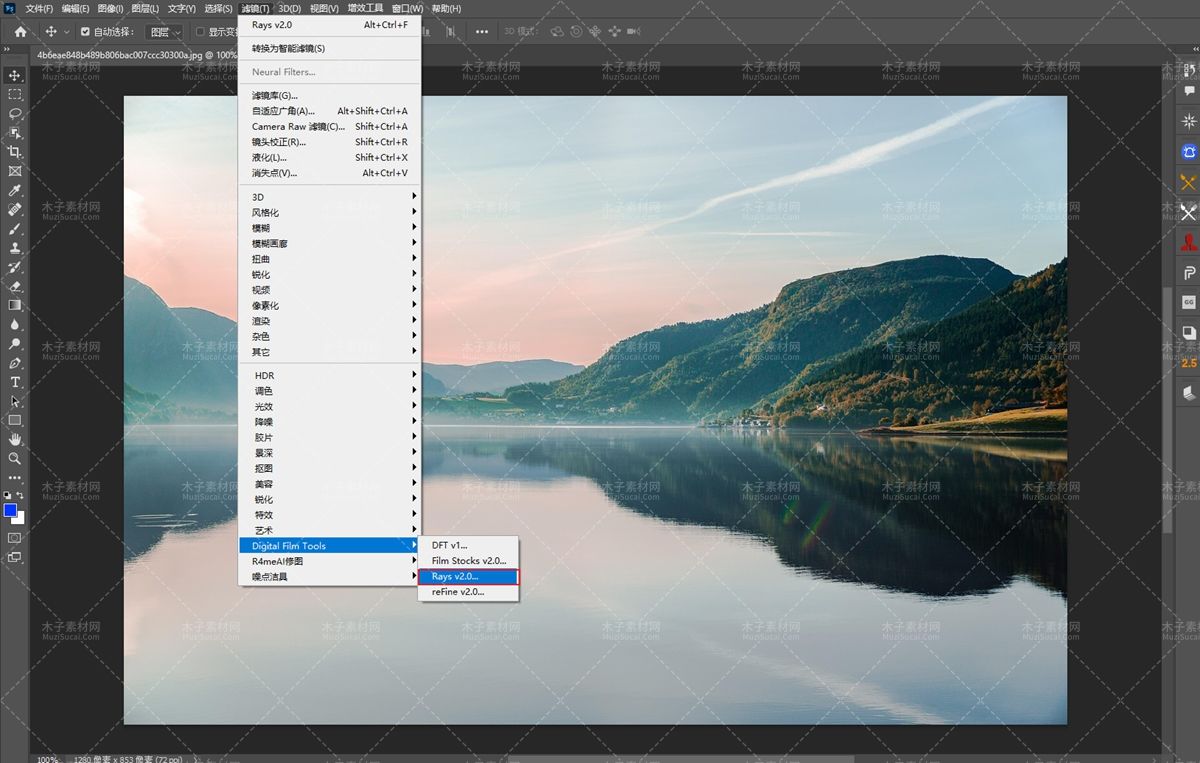Open the orange crossed-tools plugin icon
This screenshot has height=763, width=1200.
(x=1189, y=182)
